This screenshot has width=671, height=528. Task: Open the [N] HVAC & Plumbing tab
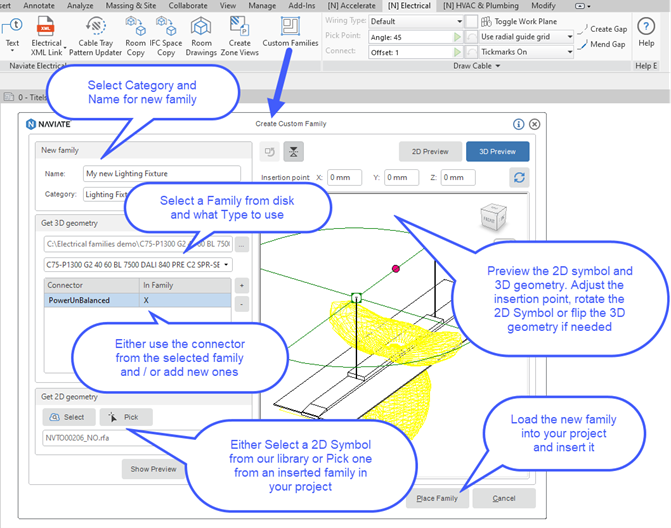481,6
